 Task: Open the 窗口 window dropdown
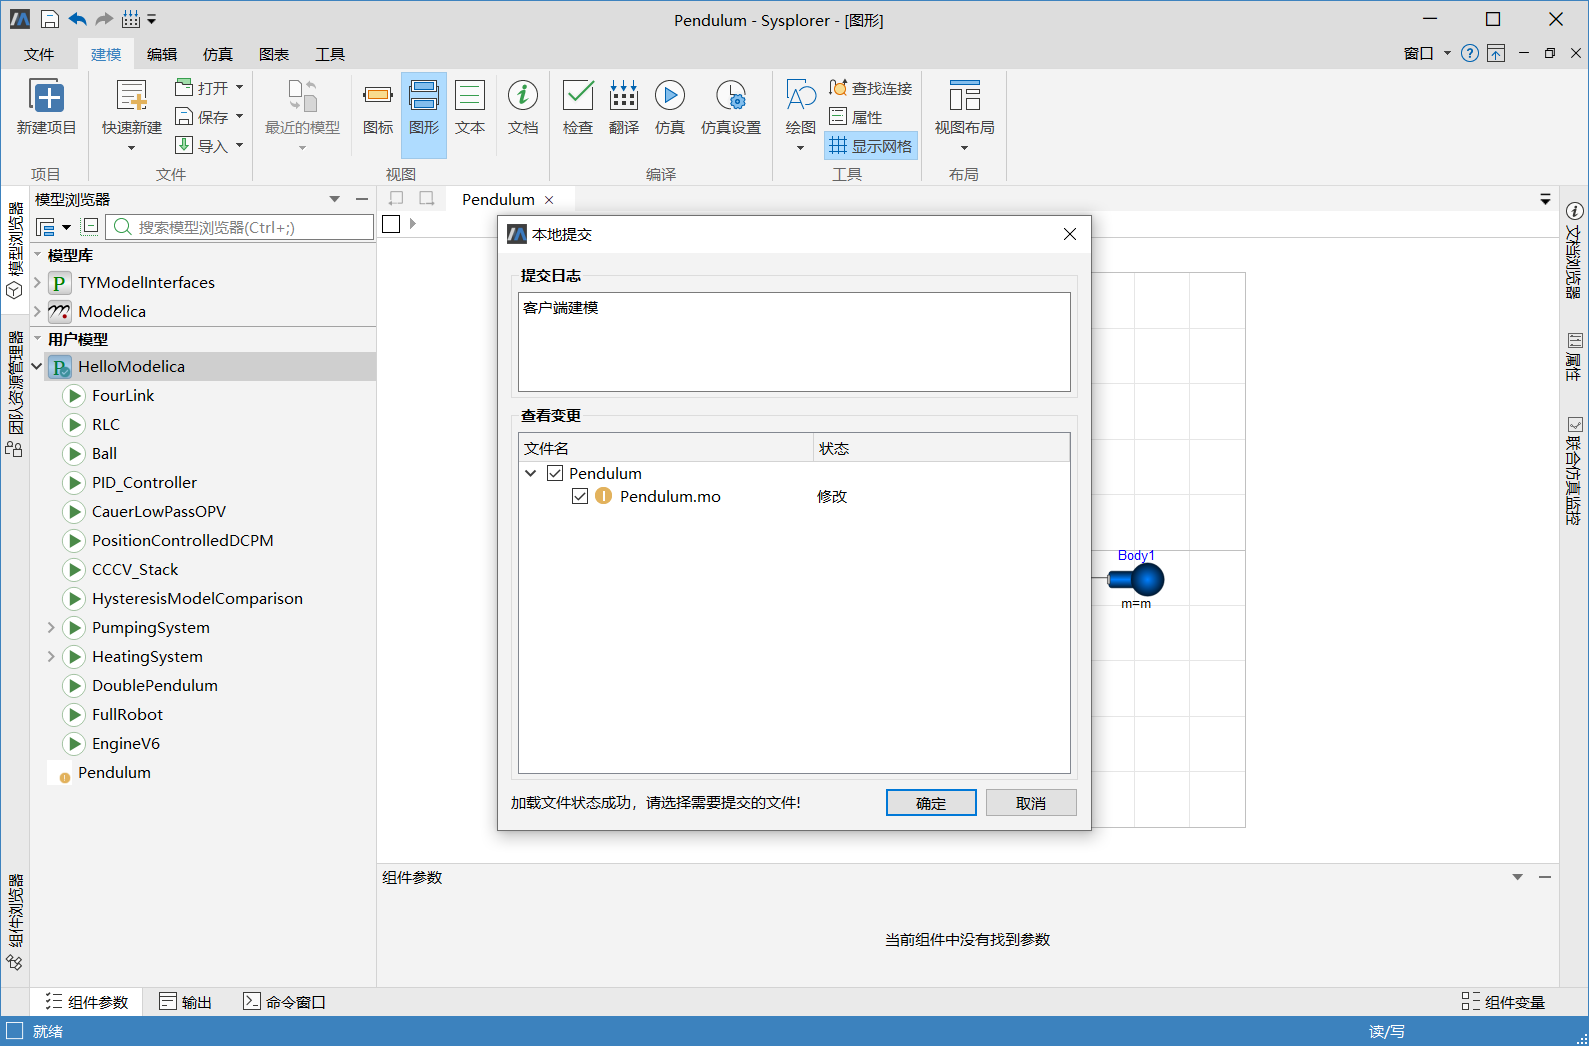coord(1427,54)
